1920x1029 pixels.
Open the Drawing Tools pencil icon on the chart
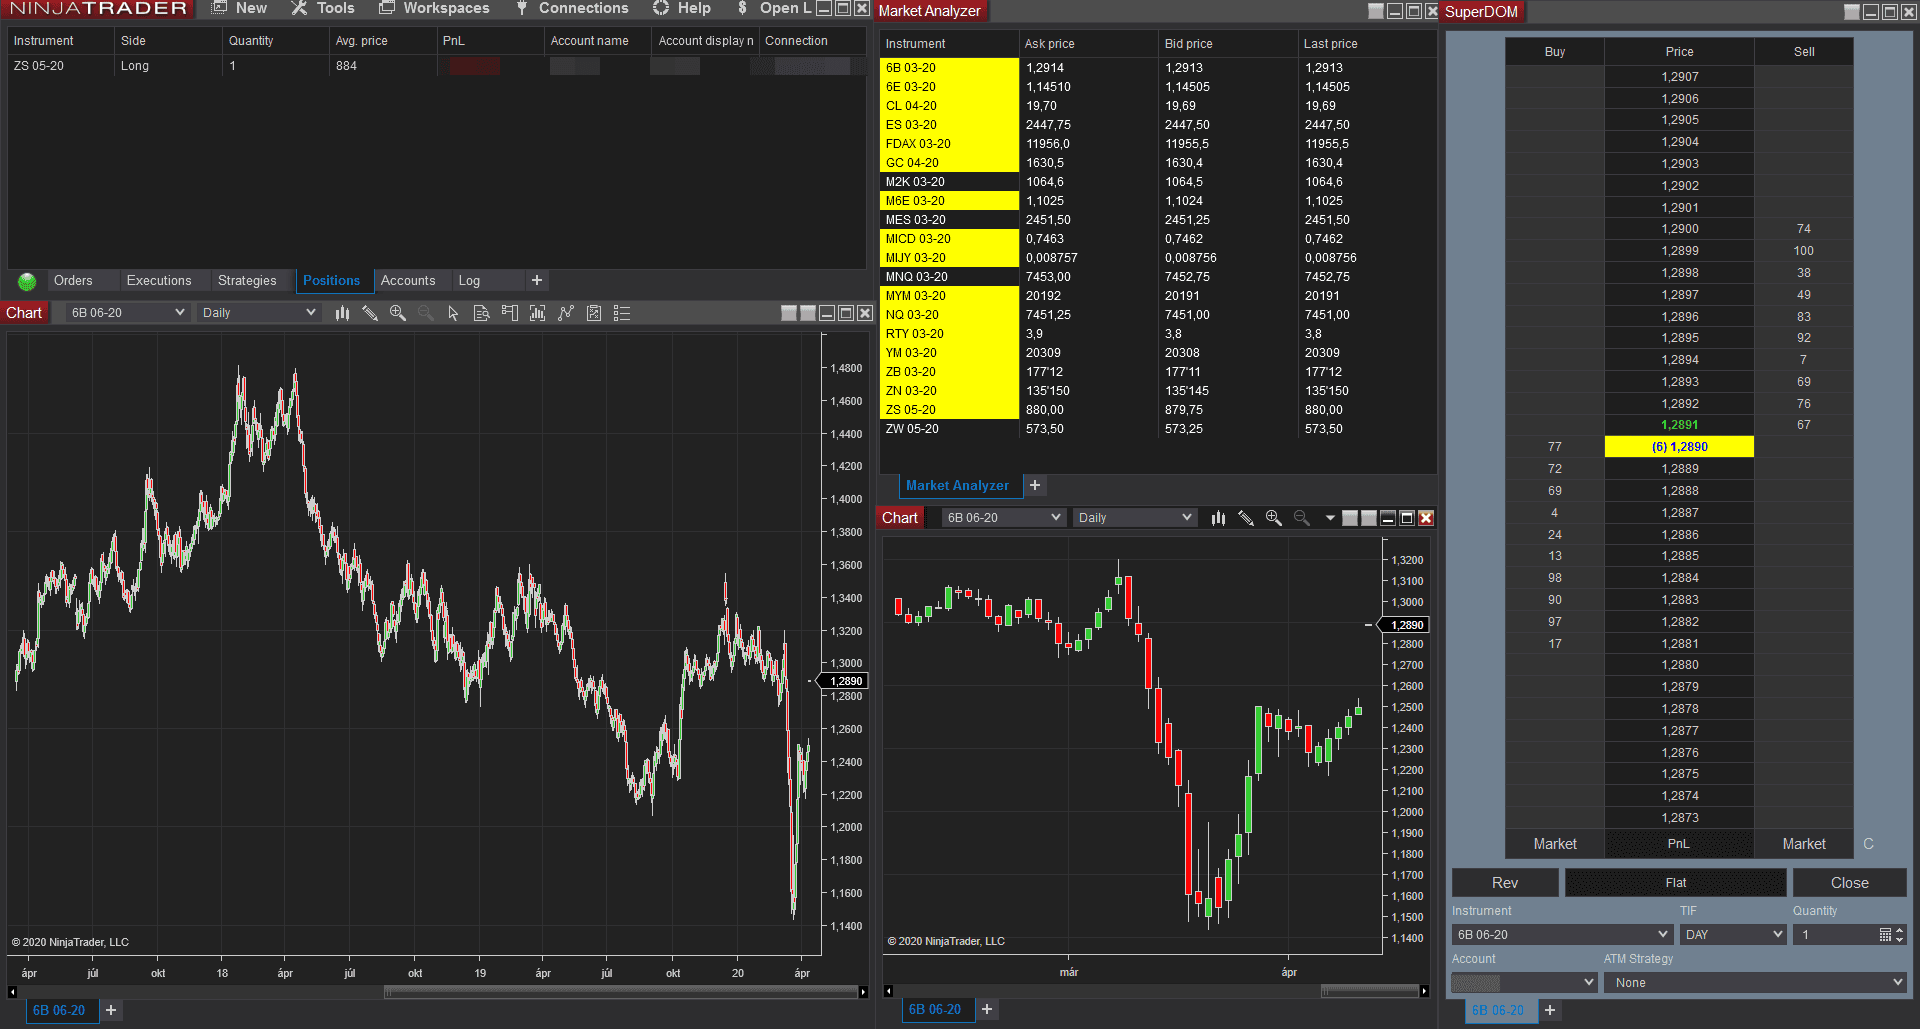coord(371,313)
